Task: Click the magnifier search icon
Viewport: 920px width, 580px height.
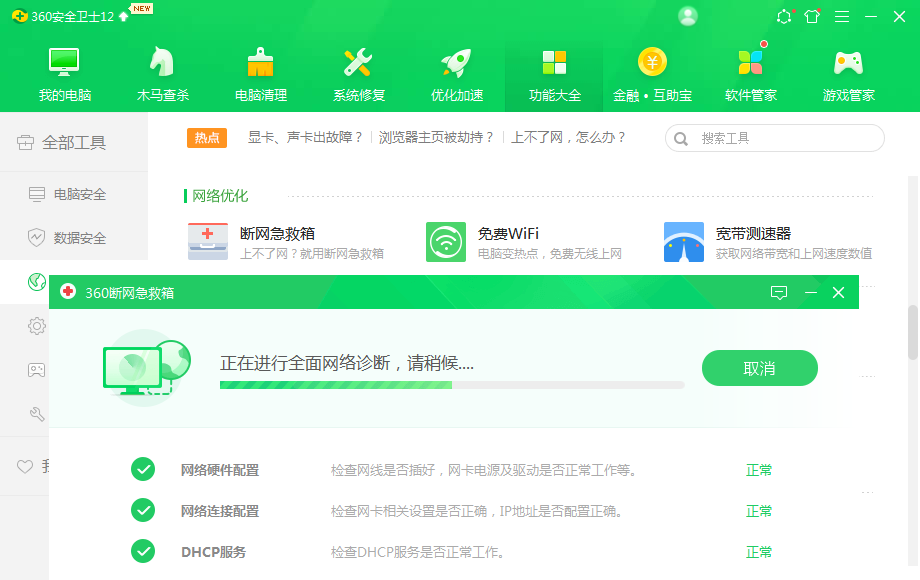Action: (681, 139)
